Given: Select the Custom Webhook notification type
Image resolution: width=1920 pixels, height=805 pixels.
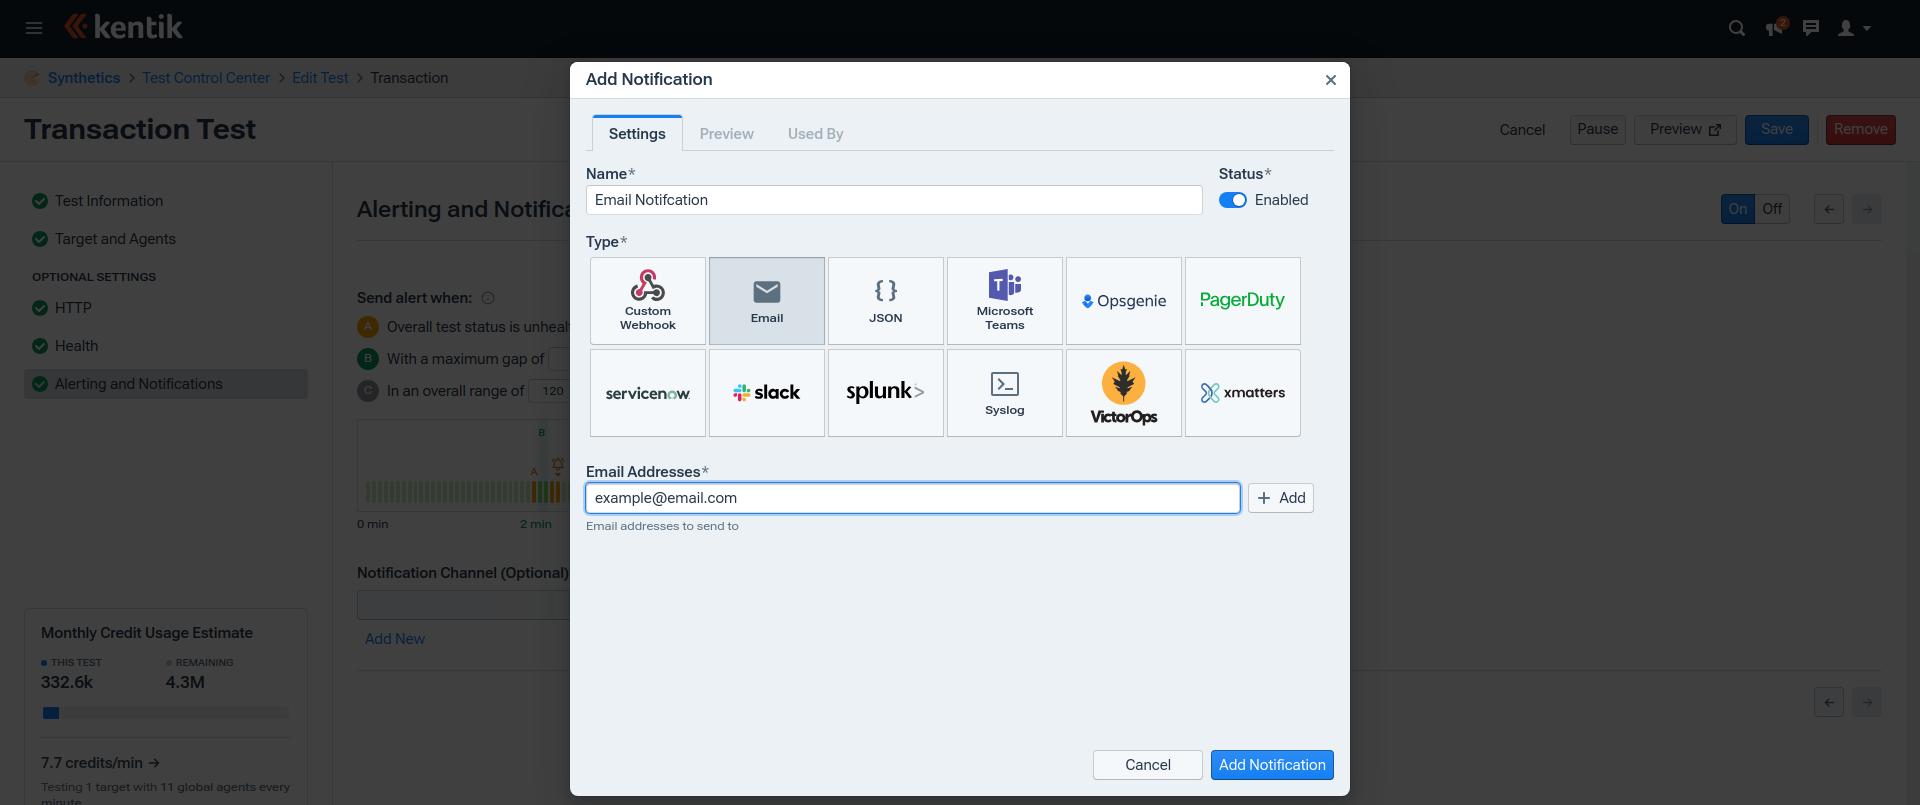Looking at the screenshot, I should (648, 301).
